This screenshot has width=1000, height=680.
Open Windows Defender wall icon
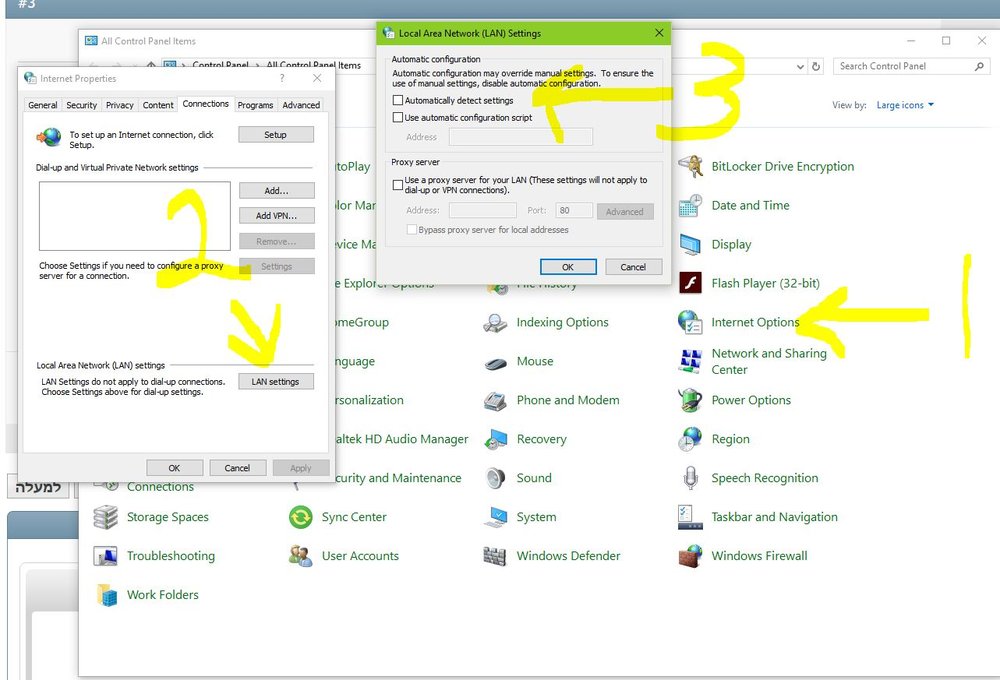(495, 556)
